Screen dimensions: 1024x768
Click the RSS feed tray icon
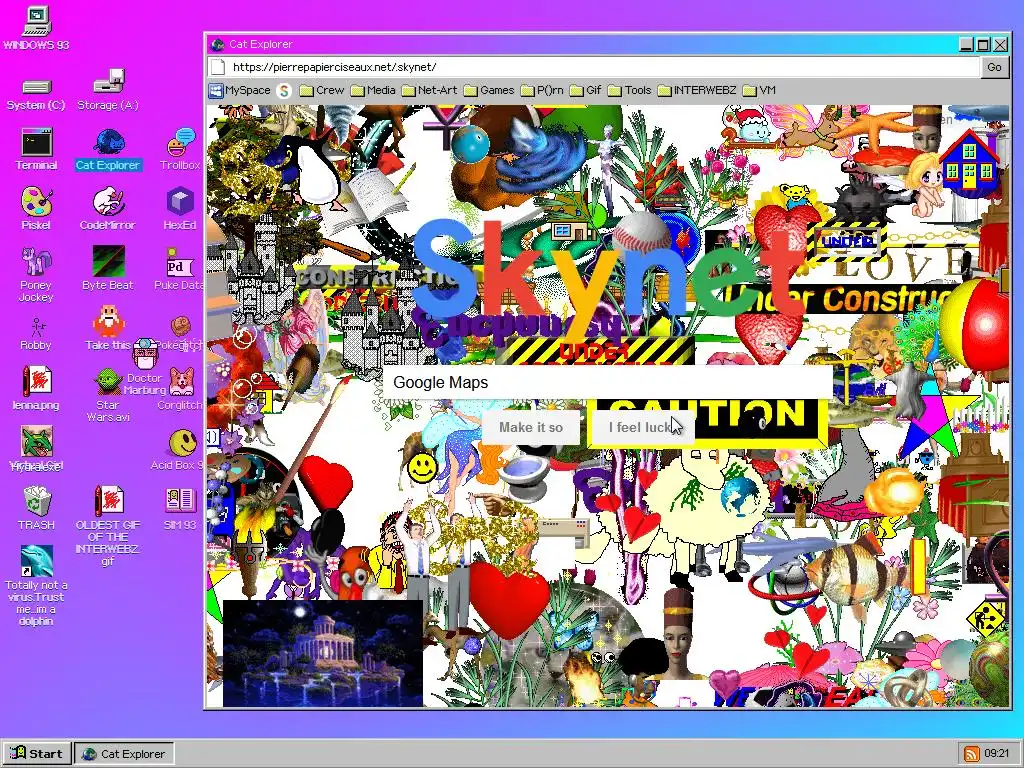972,753
